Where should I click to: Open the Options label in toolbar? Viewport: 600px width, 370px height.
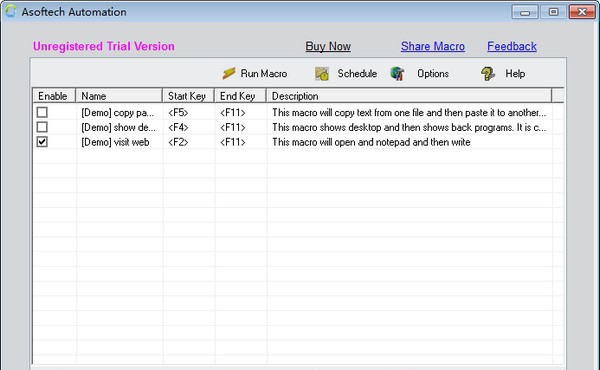click(433, 73)
